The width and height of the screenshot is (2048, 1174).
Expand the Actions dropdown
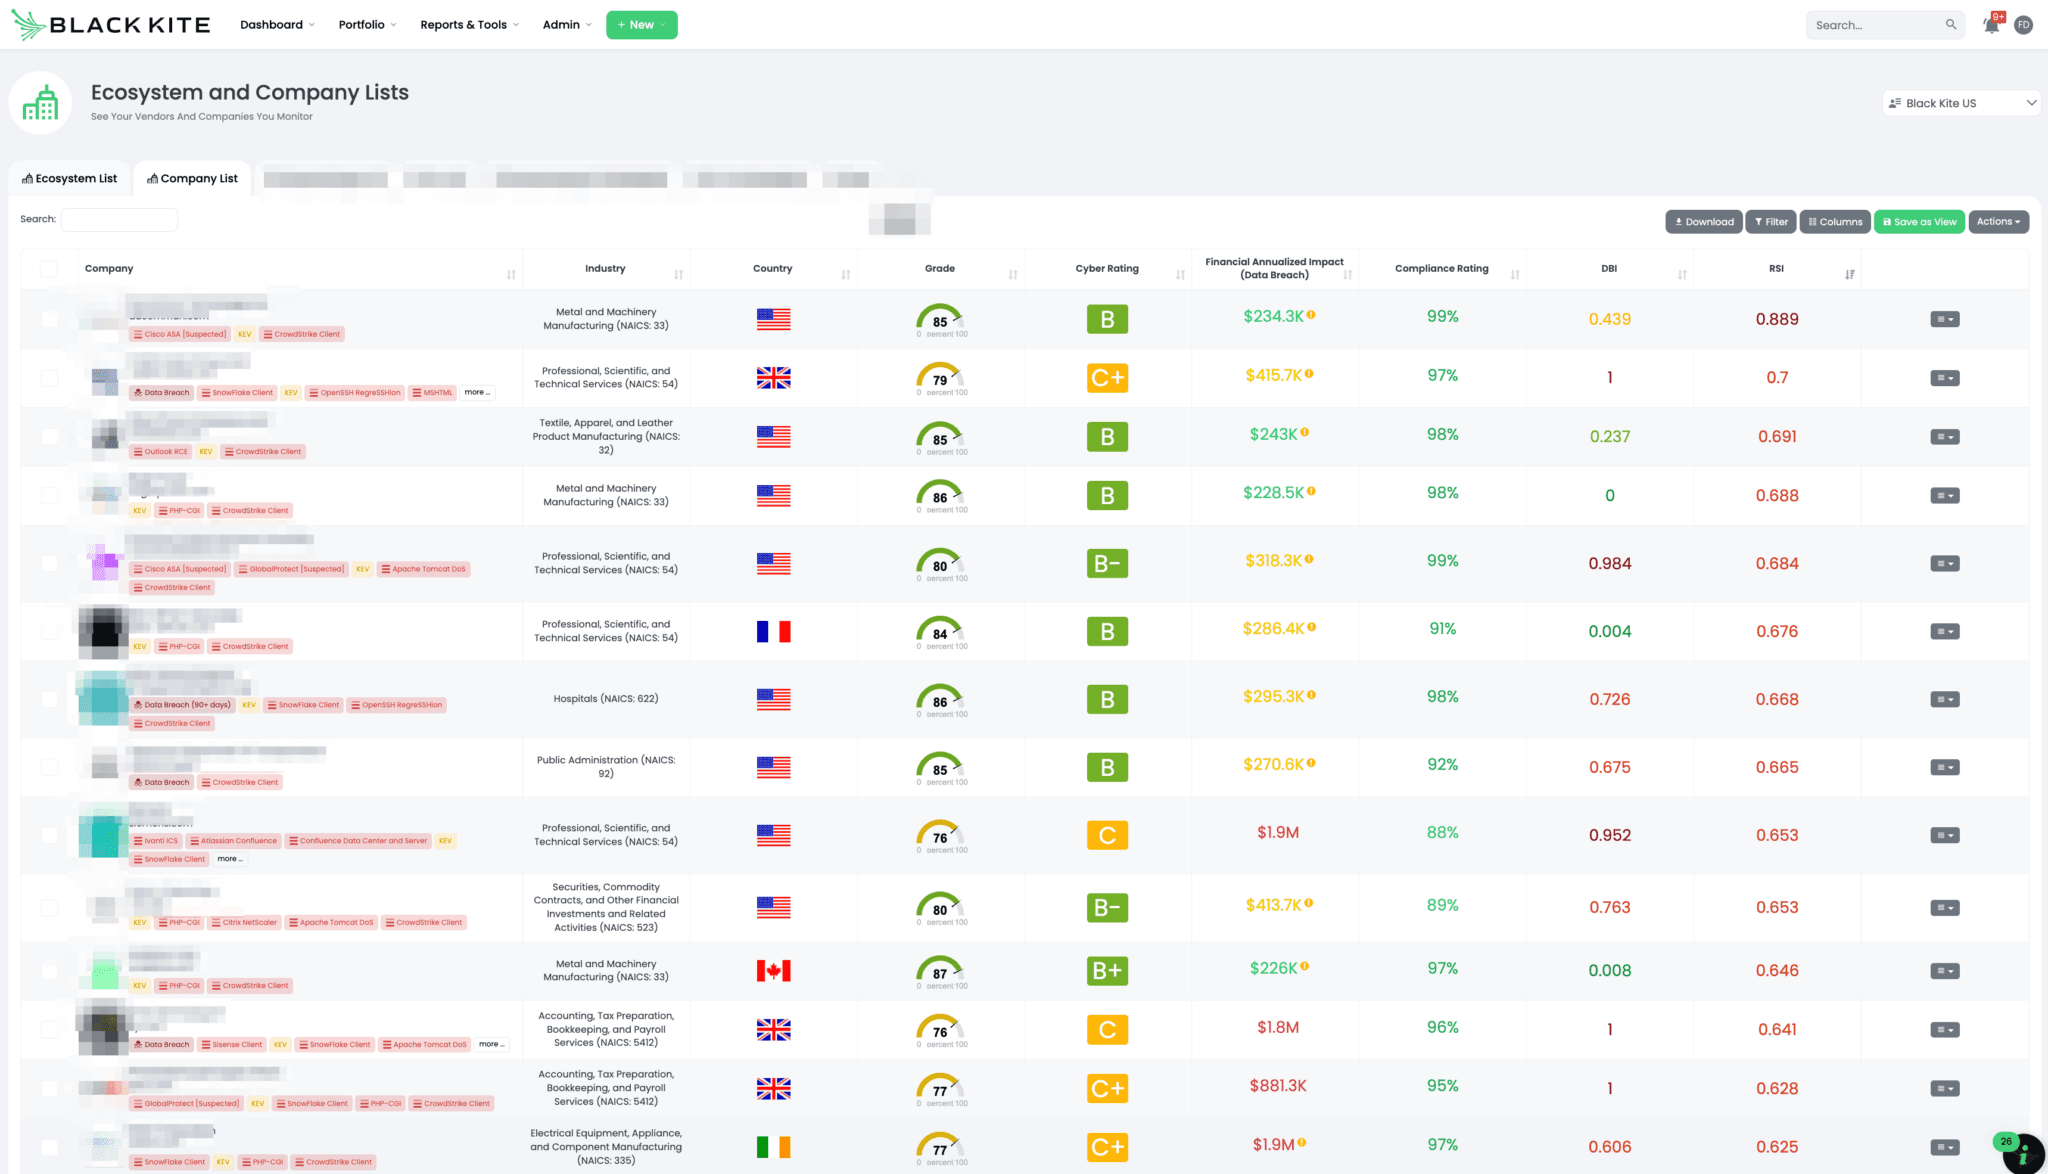pyautogui.click(x=1997, y=221)
